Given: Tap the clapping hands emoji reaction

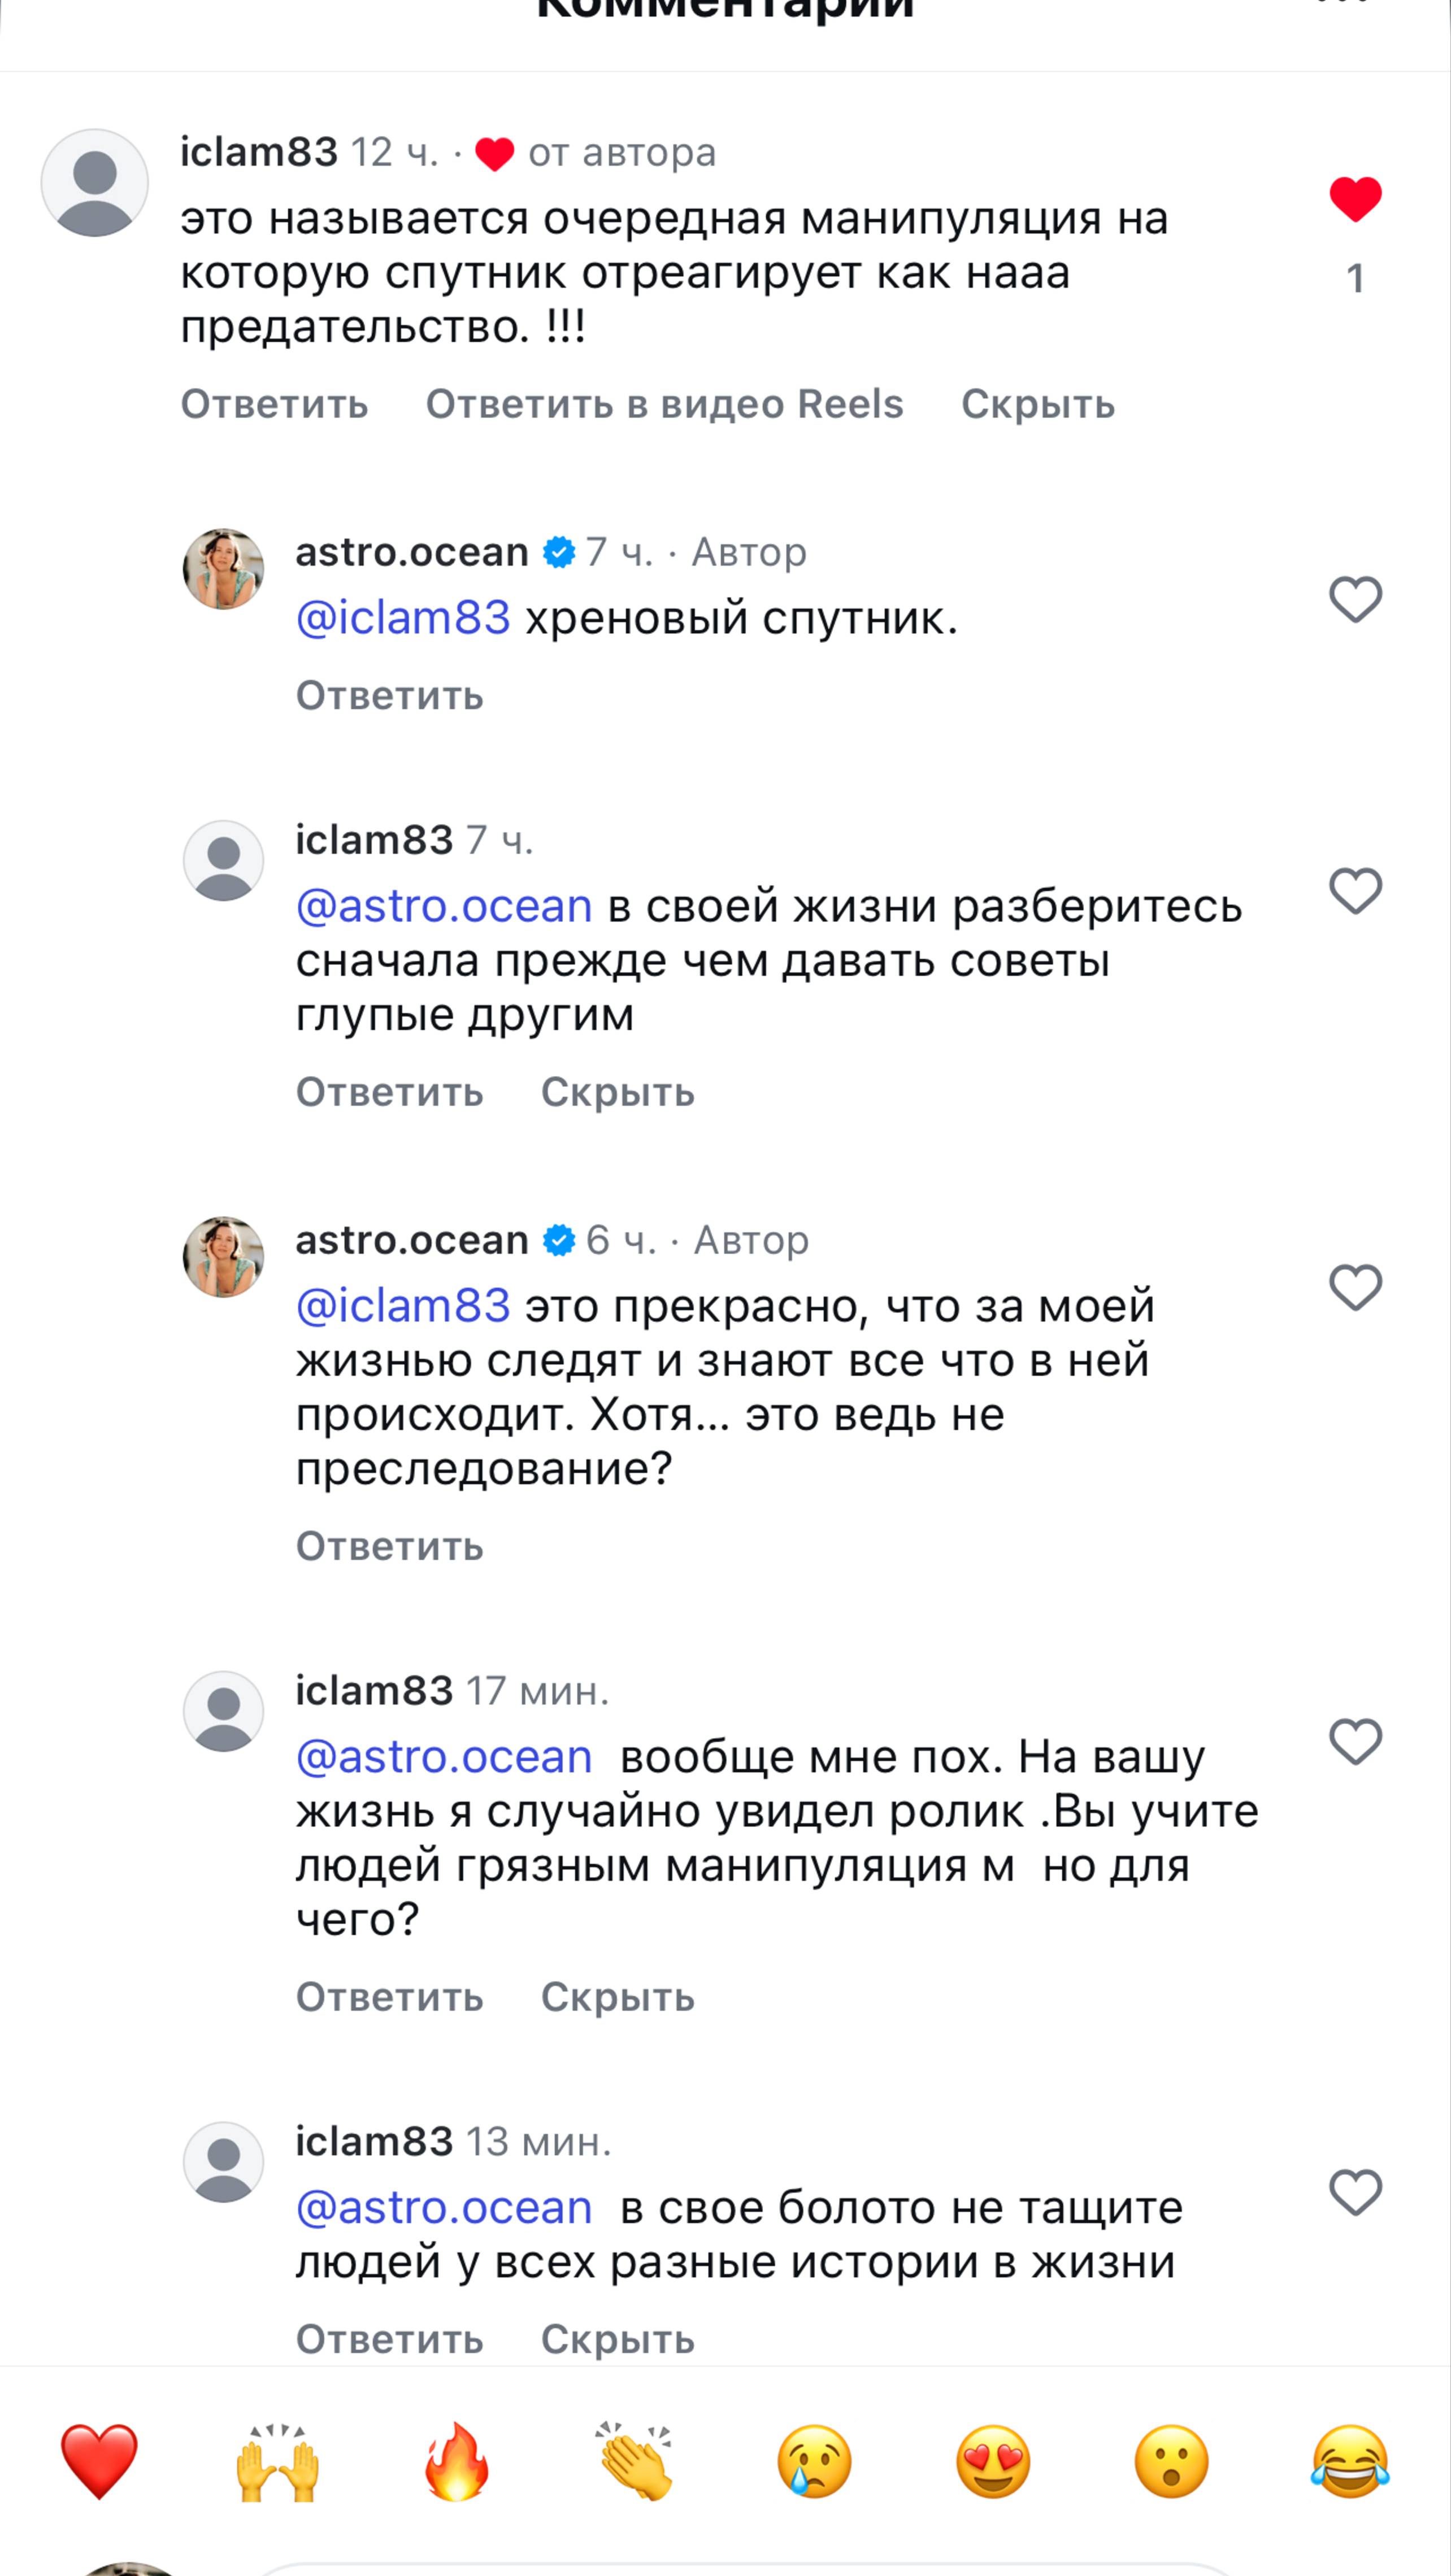Looking at the screenshot, I should [635, 2460].
